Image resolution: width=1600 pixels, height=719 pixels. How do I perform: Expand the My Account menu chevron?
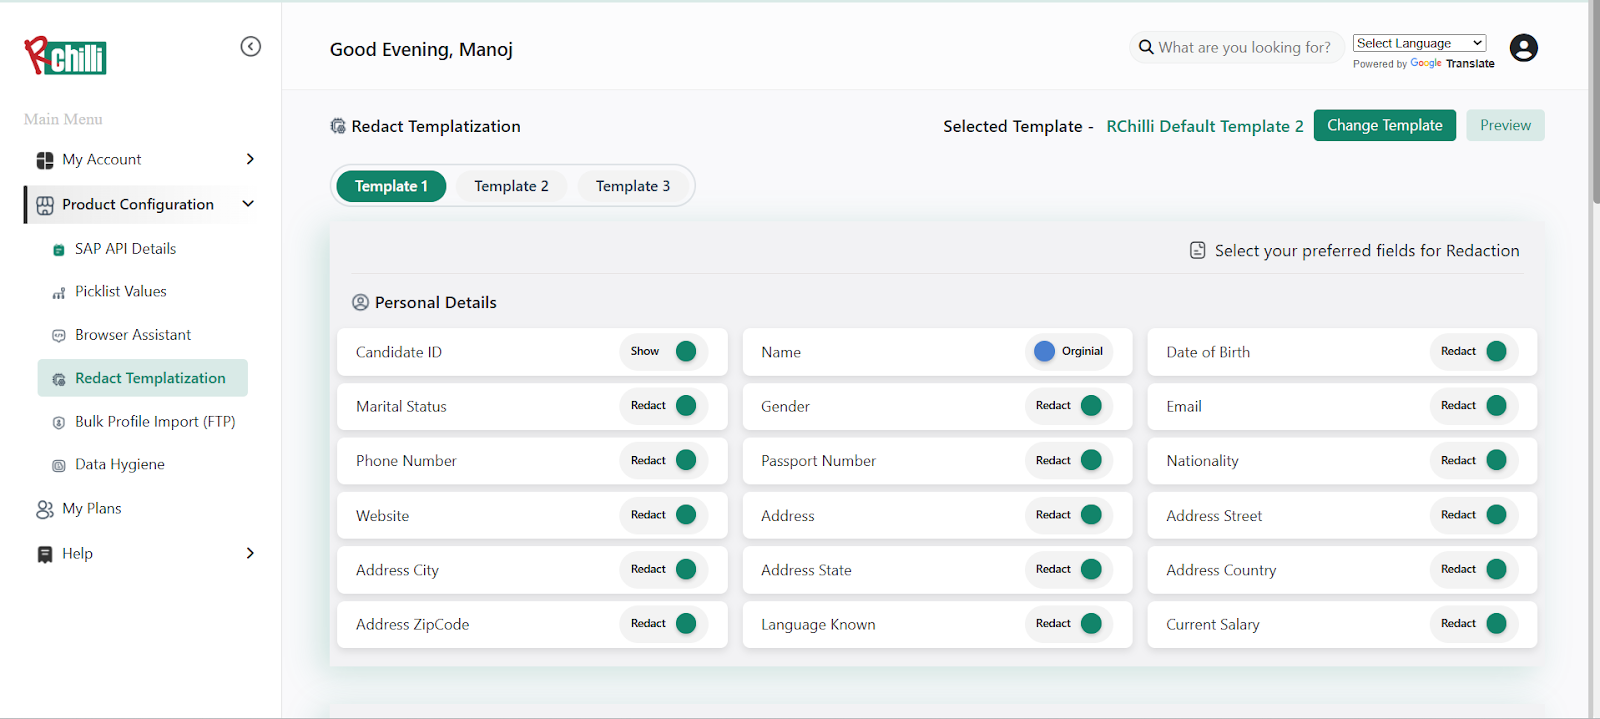pos(250,159)
